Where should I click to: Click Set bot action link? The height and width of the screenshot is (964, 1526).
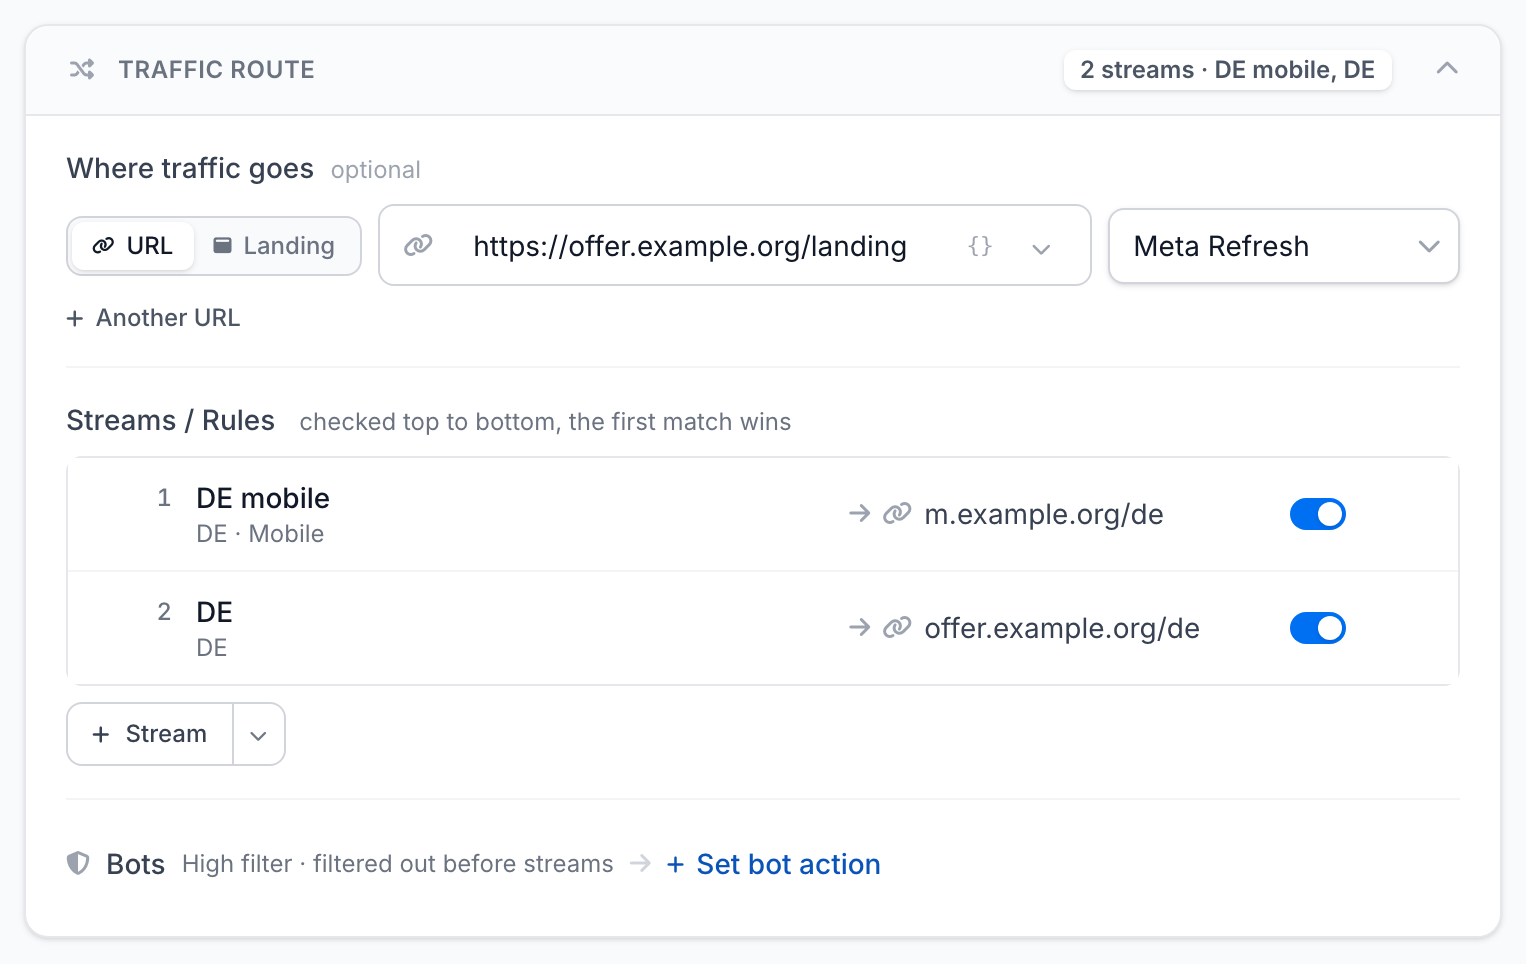coord(773,864)
